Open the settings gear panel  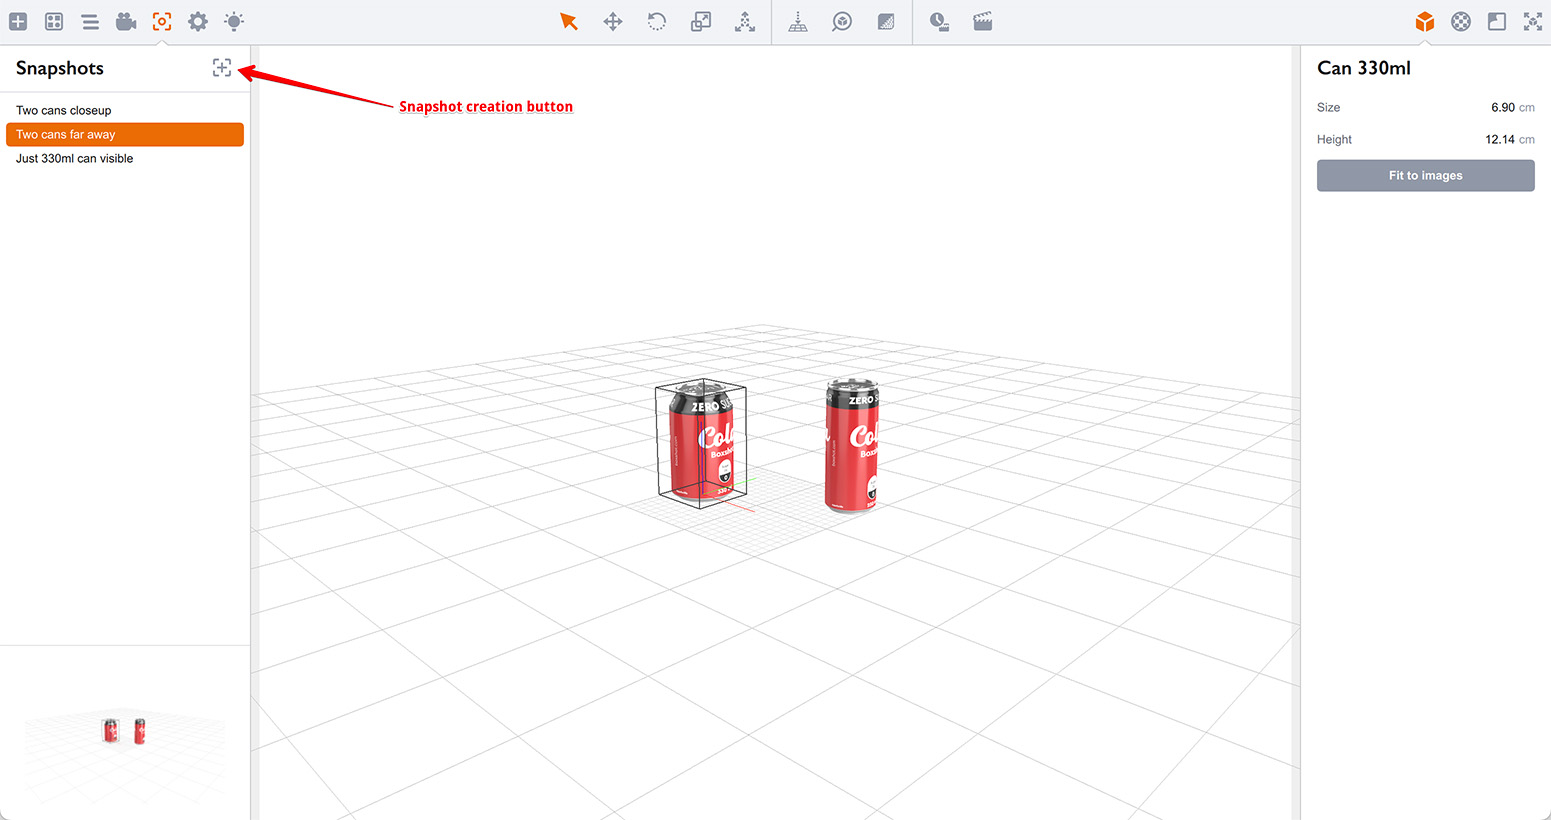198,22
